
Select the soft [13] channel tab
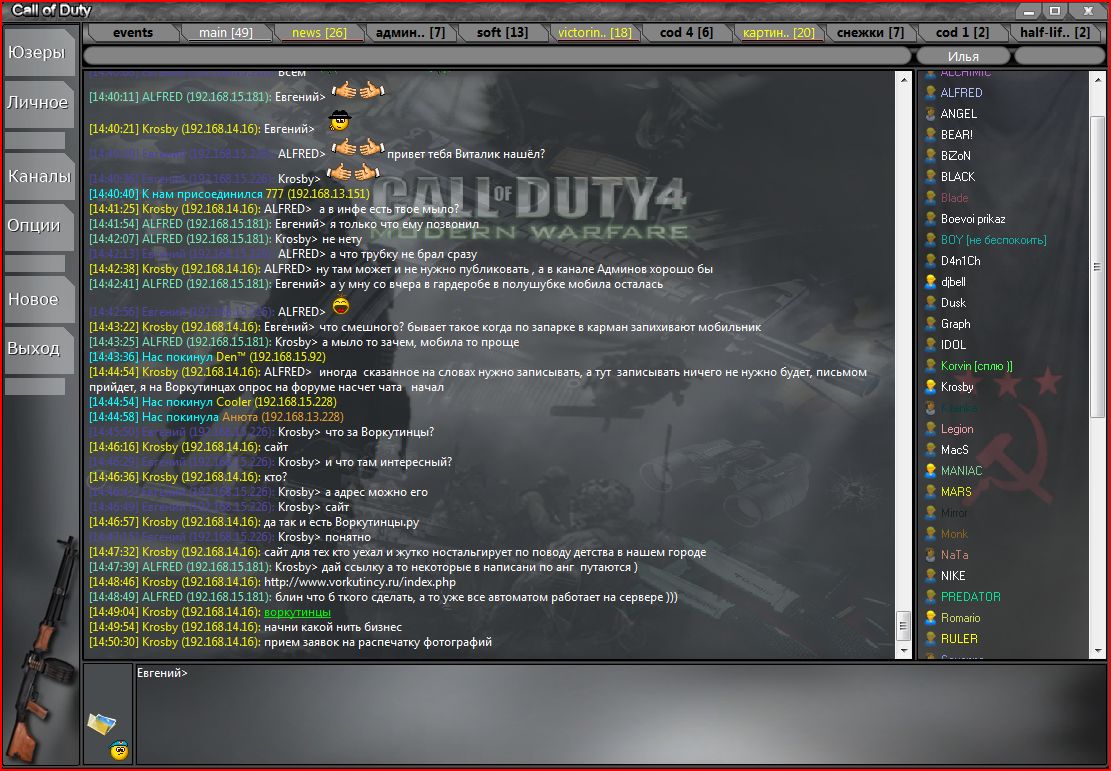502,33
